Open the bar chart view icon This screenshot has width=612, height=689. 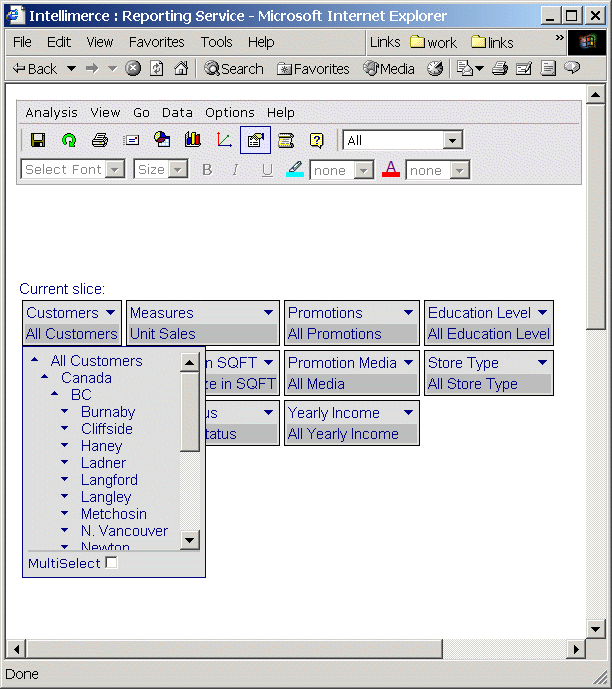193,139
